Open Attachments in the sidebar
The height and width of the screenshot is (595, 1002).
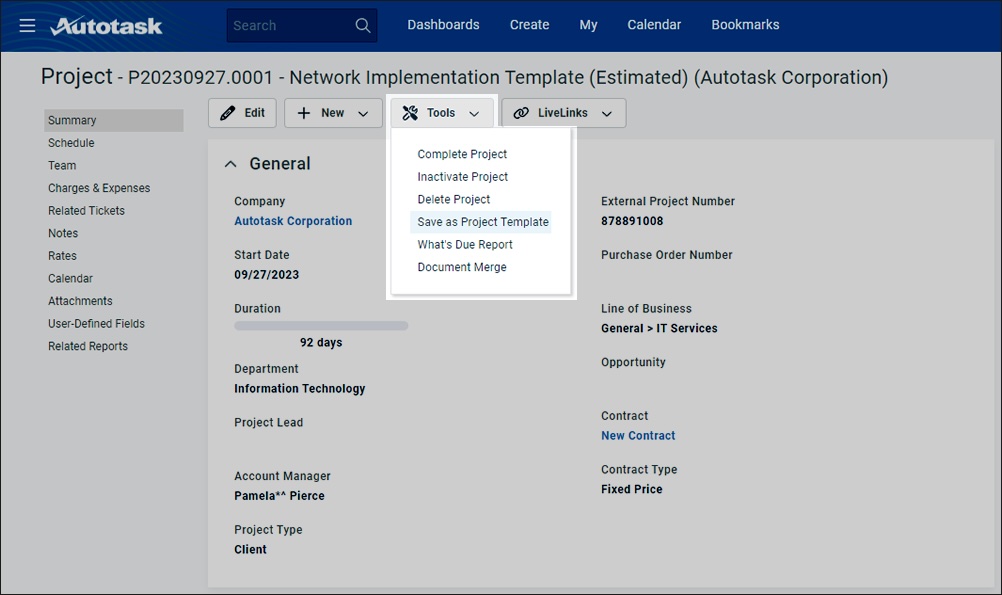(80, 301)
